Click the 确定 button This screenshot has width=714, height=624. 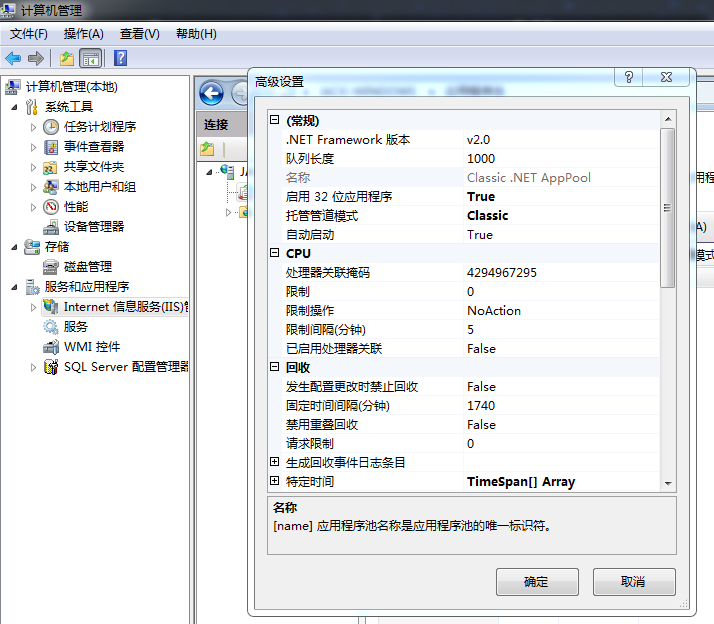click(x=536, y=582)
